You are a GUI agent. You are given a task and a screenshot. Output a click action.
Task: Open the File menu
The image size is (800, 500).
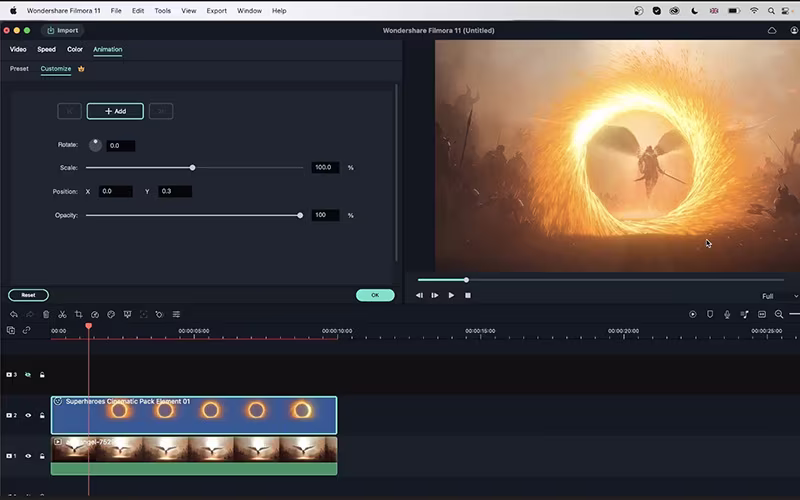116,11
